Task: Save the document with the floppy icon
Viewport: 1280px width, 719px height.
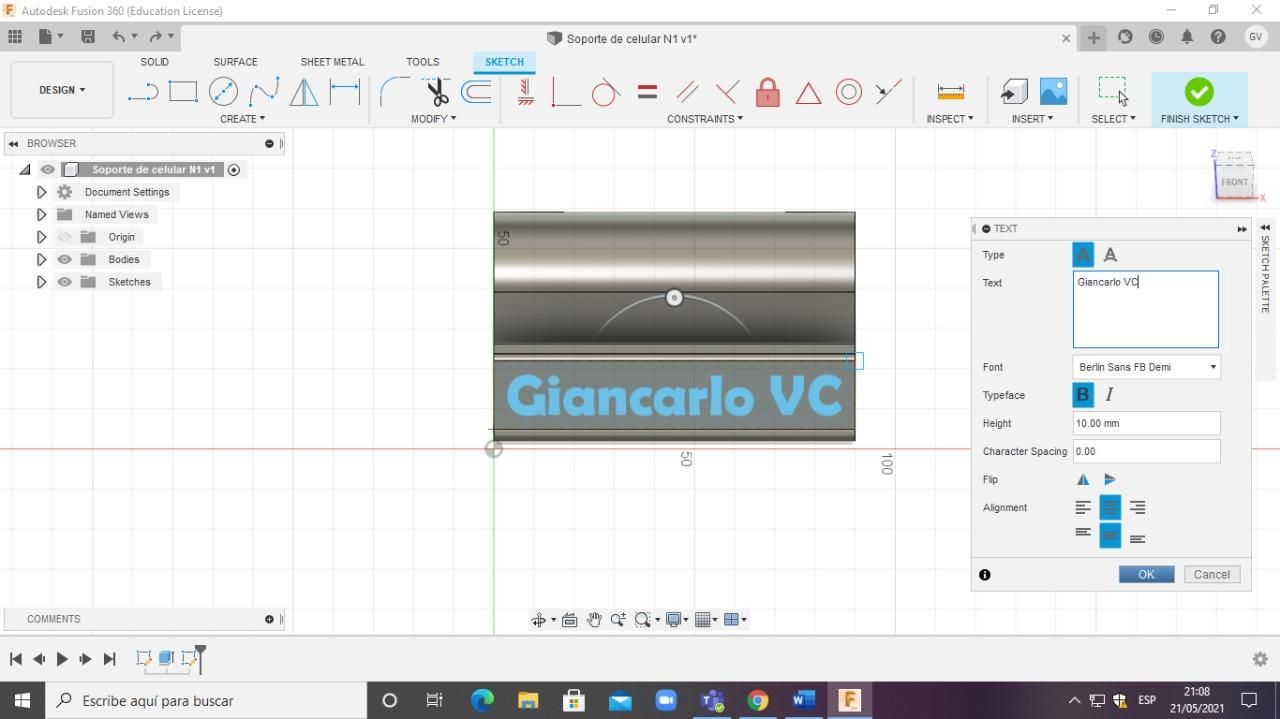Action: pos(88,37)
